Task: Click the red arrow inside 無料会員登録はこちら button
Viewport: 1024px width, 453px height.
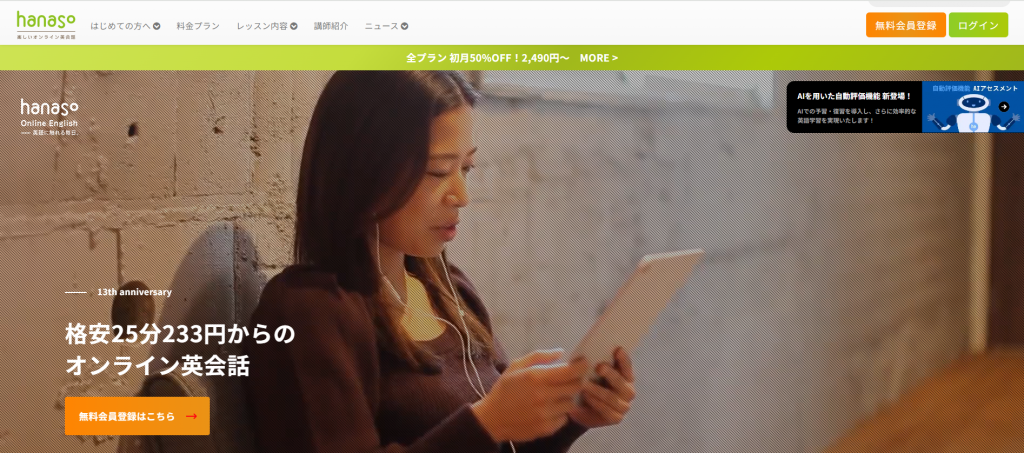Action: click(x=191, y=416)
